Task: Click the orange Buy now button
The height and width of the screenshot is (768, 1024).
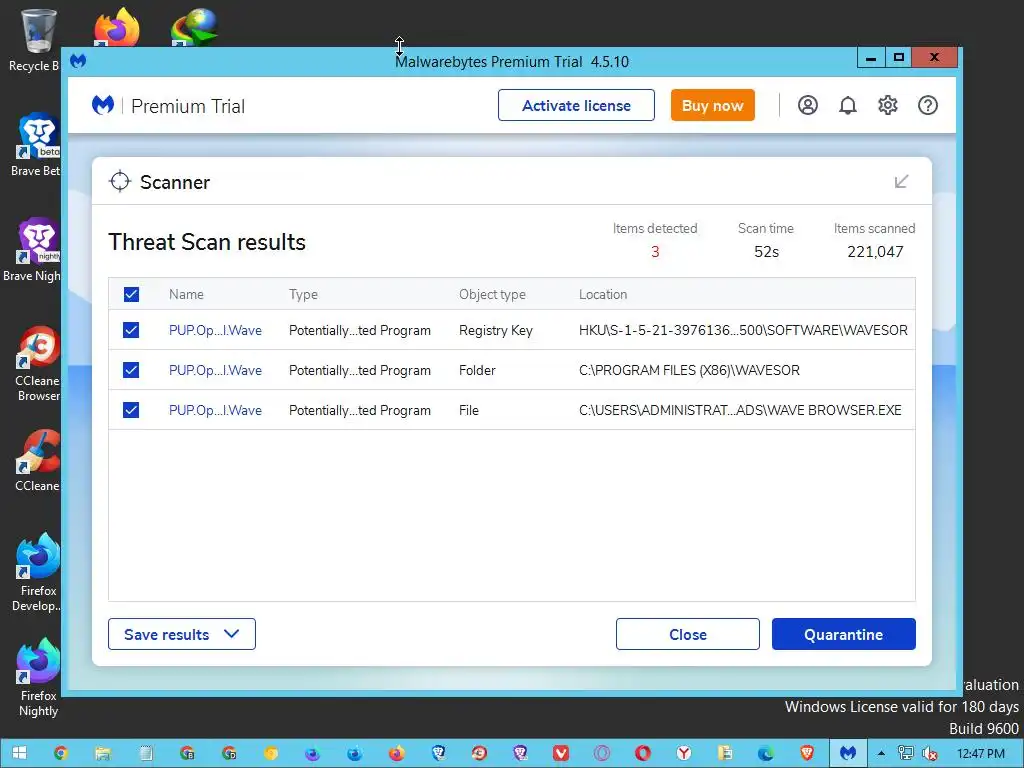Action: tap(712, 105)
